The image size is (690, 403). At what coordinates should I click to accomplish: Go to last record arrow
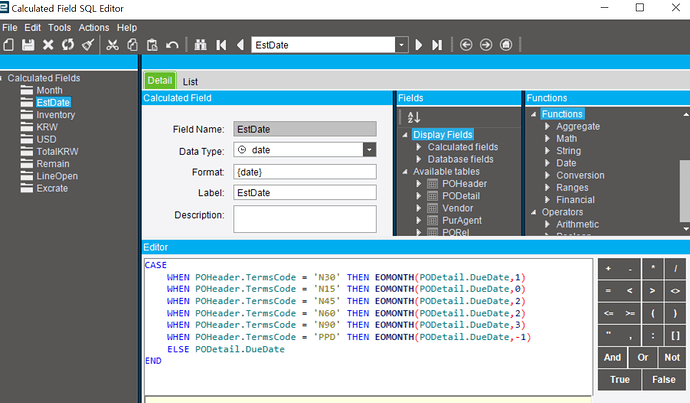436,45
